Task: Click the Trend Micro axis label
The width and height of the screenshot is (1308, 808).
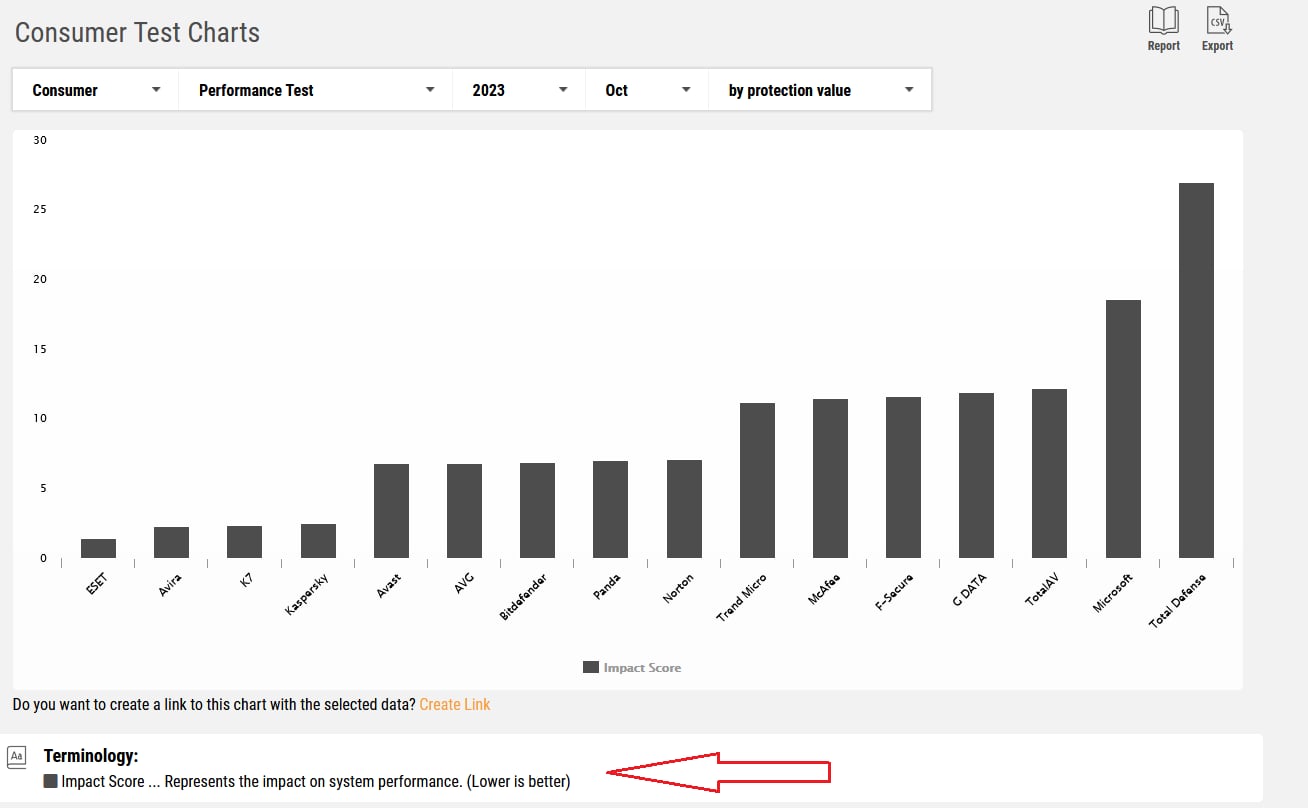Action: point(741,597)
